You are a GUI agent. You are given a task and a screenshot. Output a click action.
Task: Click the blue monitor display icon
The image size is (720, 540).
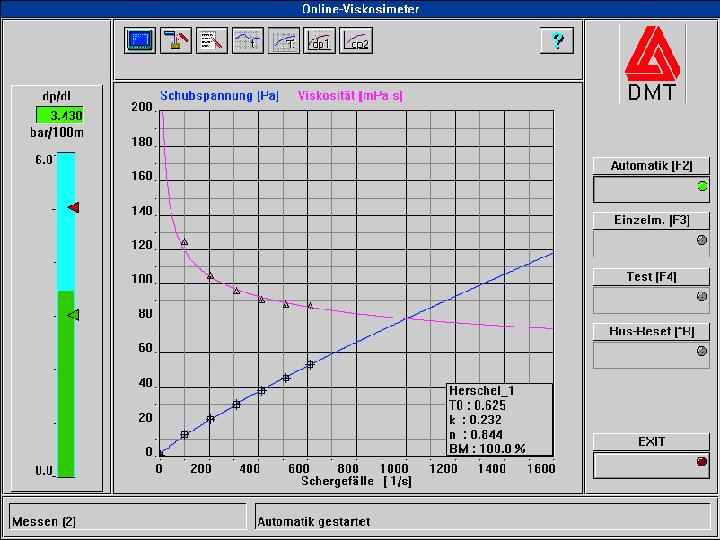click(139, 40)
